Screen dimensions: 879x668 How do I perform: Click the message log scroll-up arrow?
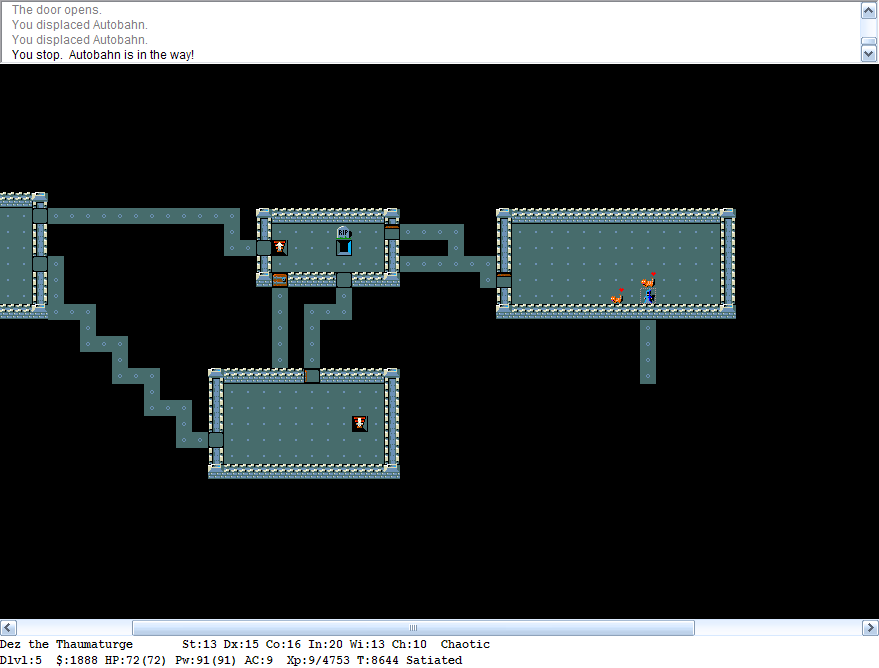click(868, 10)
